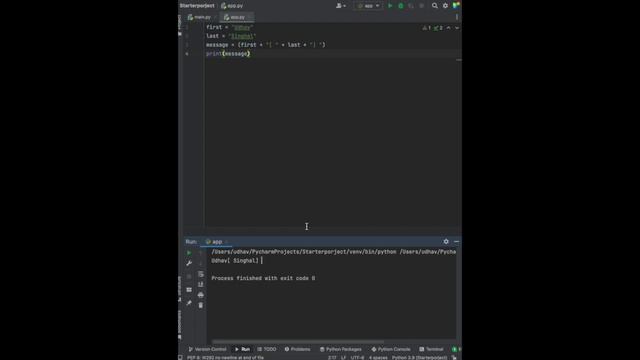640x360 pixels.
Task: Open Run panel settings gear
Action: click(446, 242)
